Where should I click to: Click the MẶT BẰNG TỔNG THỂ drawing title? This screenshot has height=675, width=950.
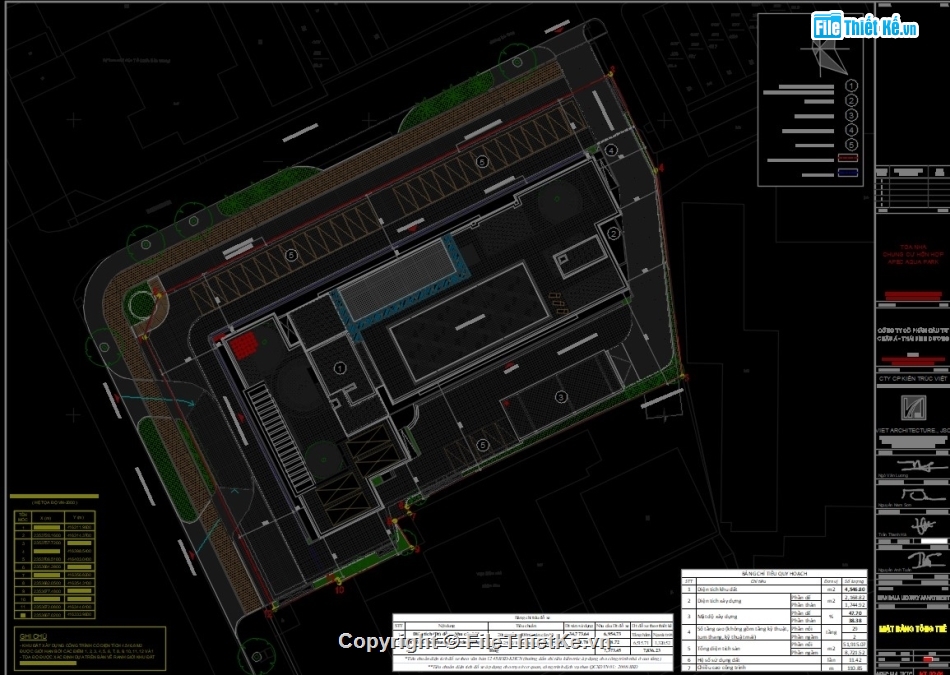tap(911, 628)
